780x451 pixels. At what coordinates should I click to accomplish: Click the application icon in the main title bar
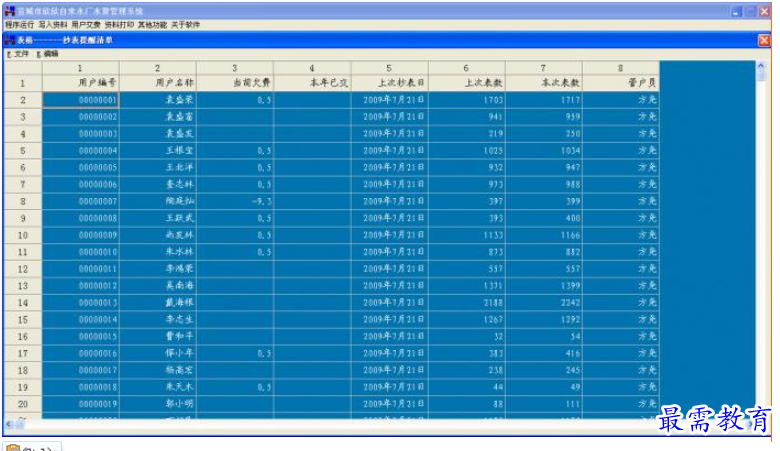(x=9, y=11)
